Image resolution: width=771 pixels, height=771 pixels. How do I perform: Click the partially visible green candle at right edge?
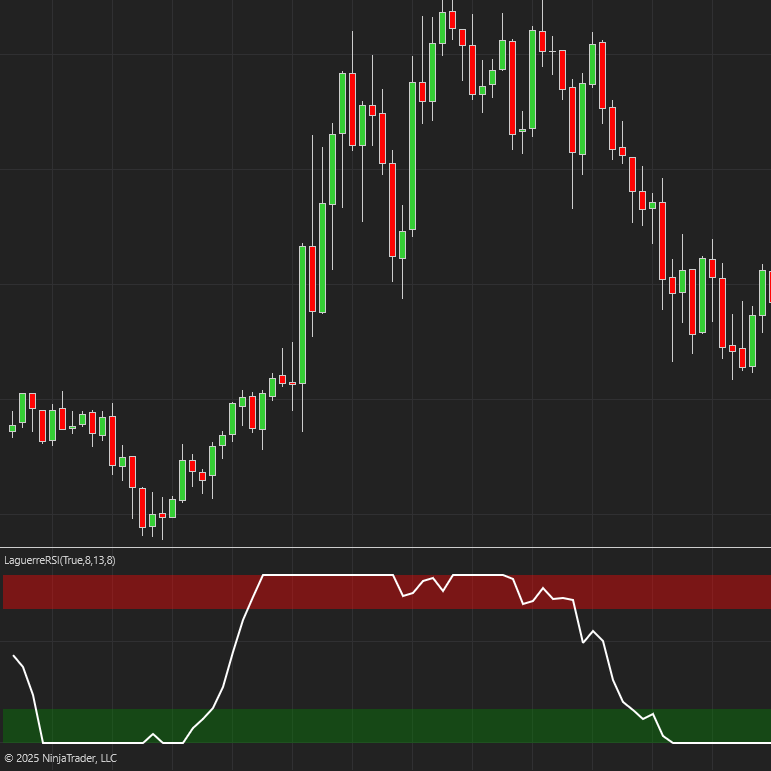(x=763, y=293)
